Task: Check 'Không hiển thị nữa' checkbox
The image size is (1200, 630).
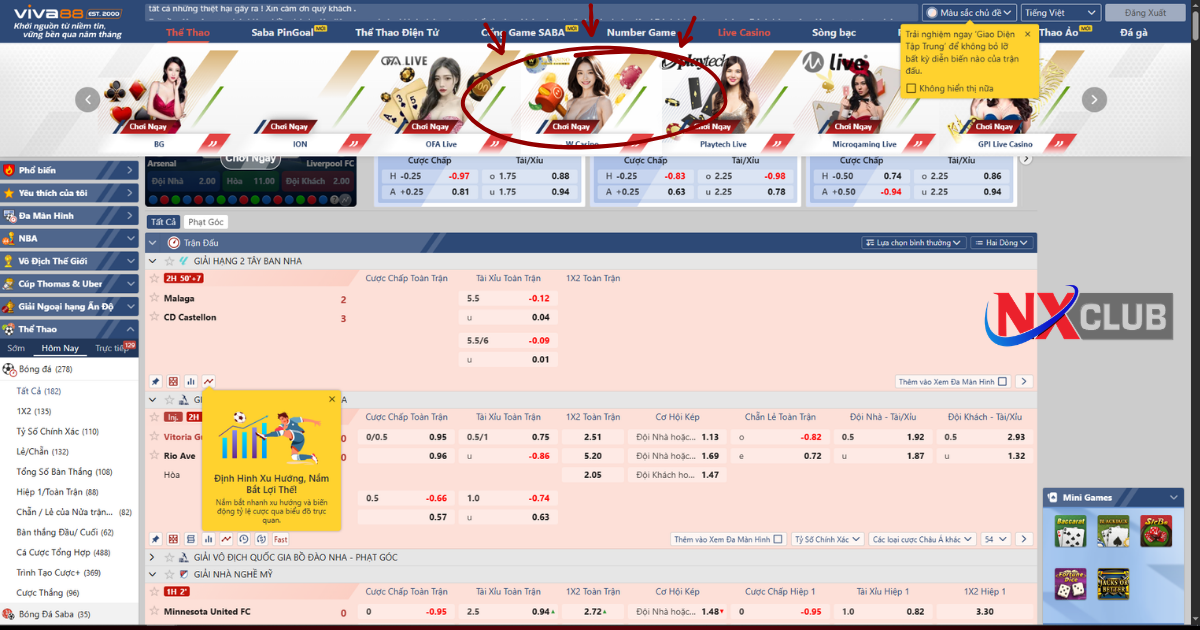Action: pos(911,88)
